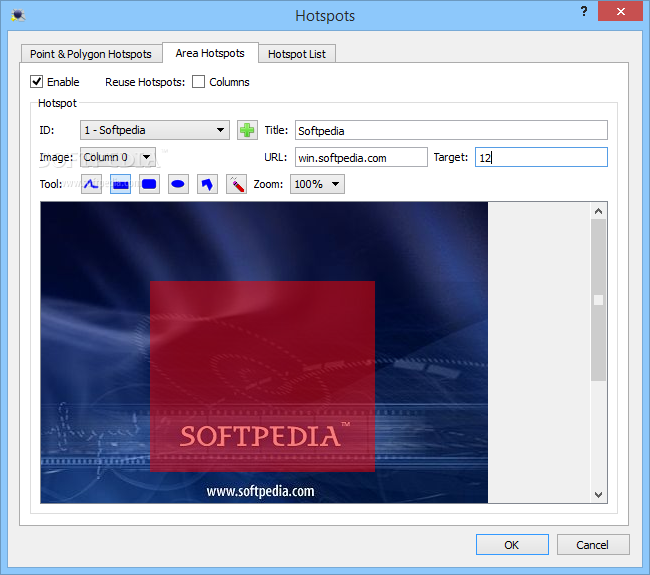Confirm with the OK button
Screen dimensions: 650x575
(512, 545)
